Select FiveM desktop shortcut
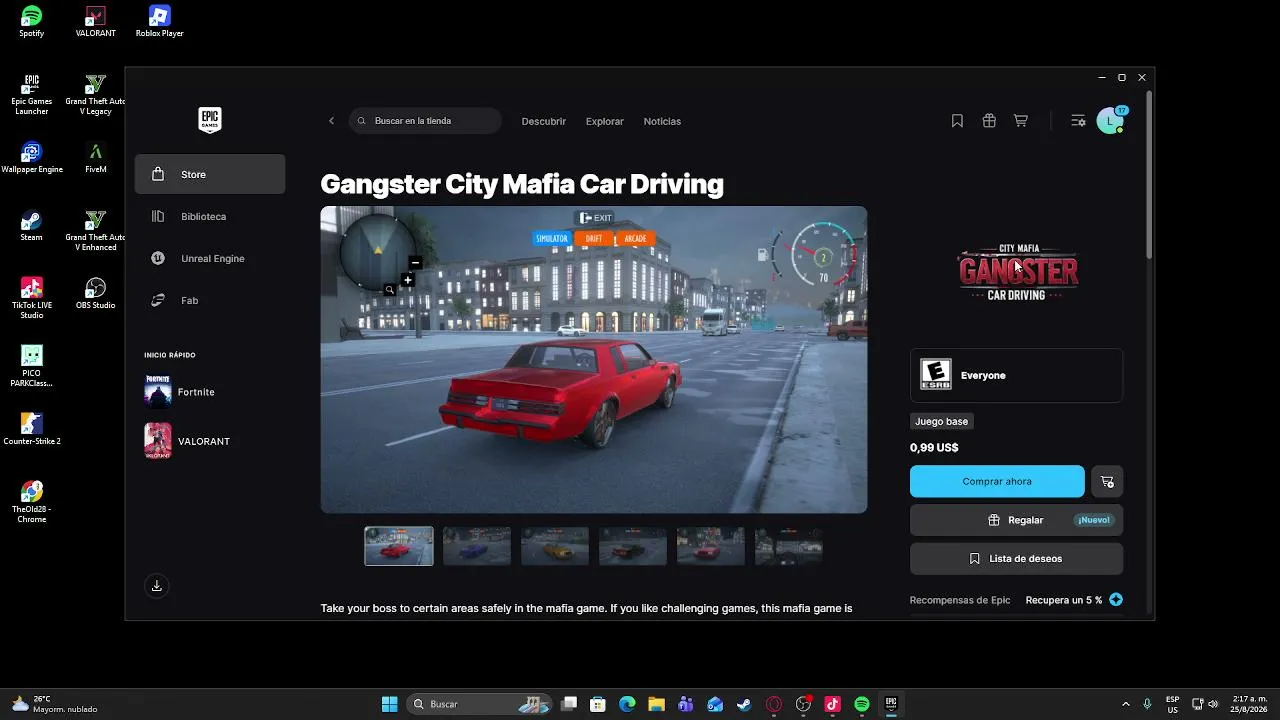1280x720 pixels. point(96,157)
